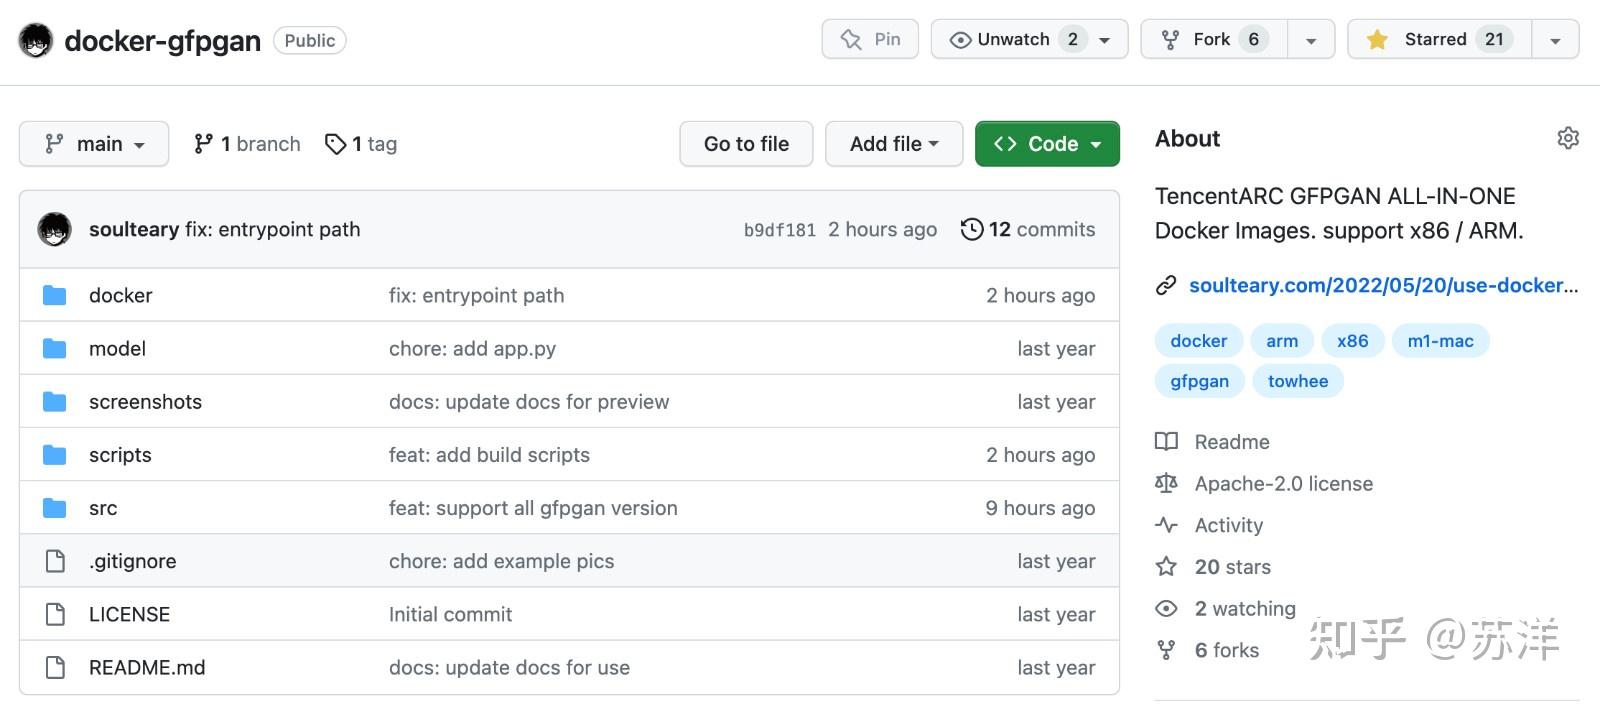Click the docker folder icon
The height and width of the screenshot is (704, 1600).
click(55, 295)
